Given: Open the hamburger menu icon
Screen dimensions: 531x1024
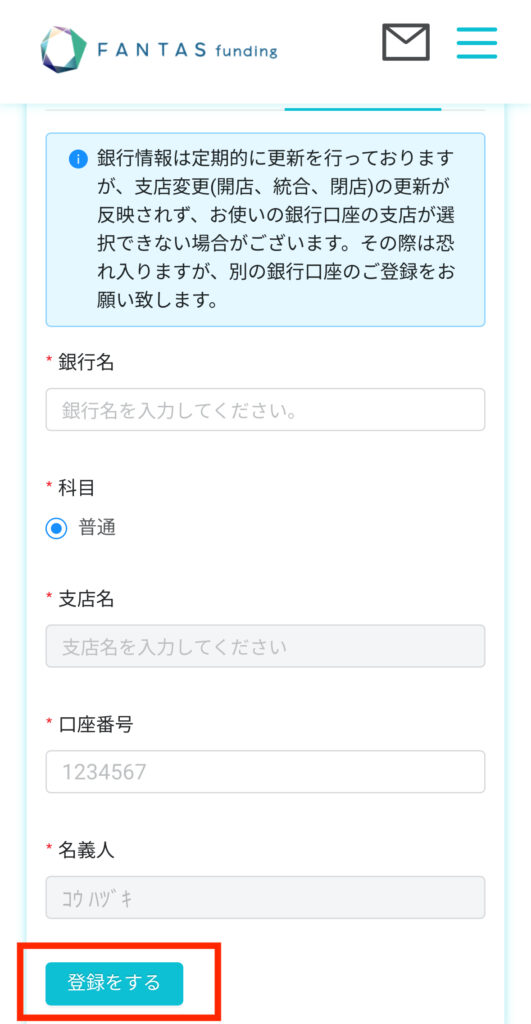Looking at the screenshot, I should tap(477, 42).
